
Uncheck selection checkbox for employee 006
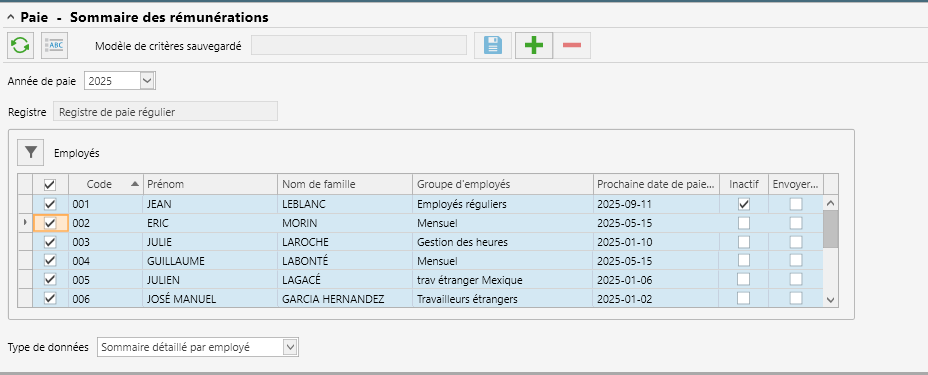point(50,298)
